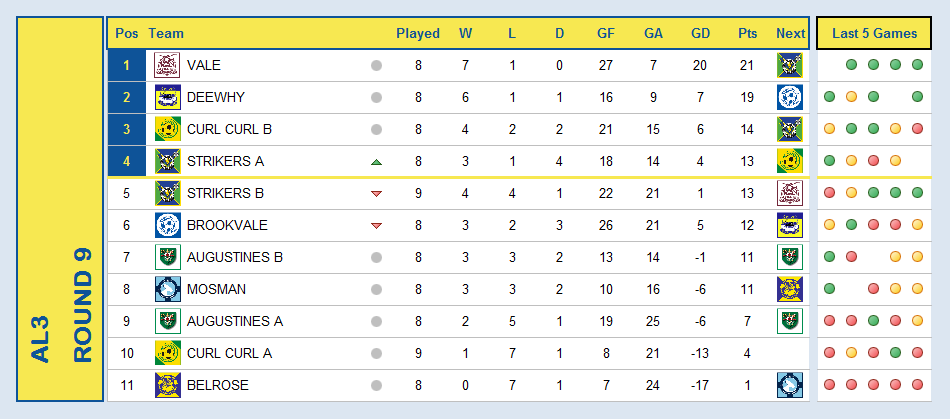Click the DEEWHY team logo

click(167, 97)
